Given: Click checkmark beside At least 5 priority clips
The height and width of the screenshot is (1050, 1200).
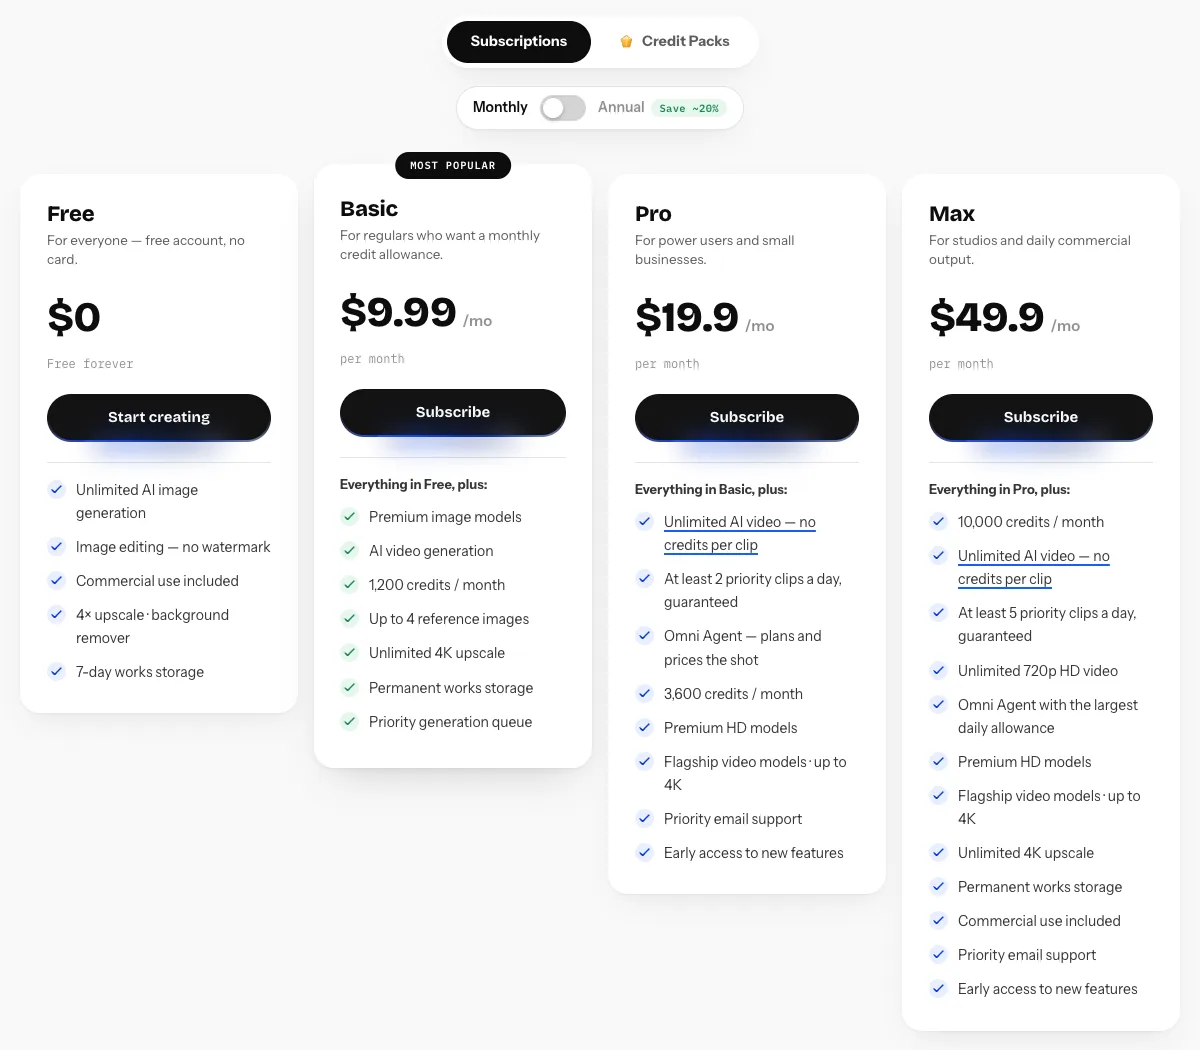Looking at the screenshot, I should pyautogui.click(x=939, y=612).
